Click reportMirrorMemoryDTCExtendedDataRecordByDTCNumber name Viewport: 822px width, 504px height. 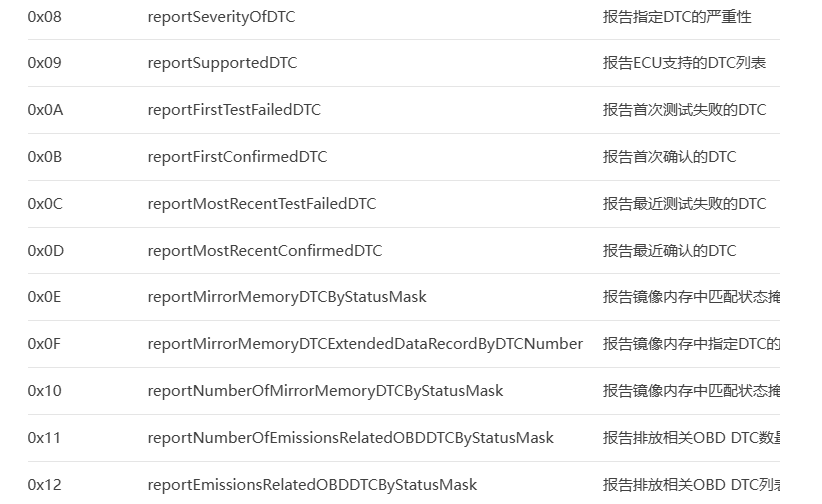tap(365, 344)
